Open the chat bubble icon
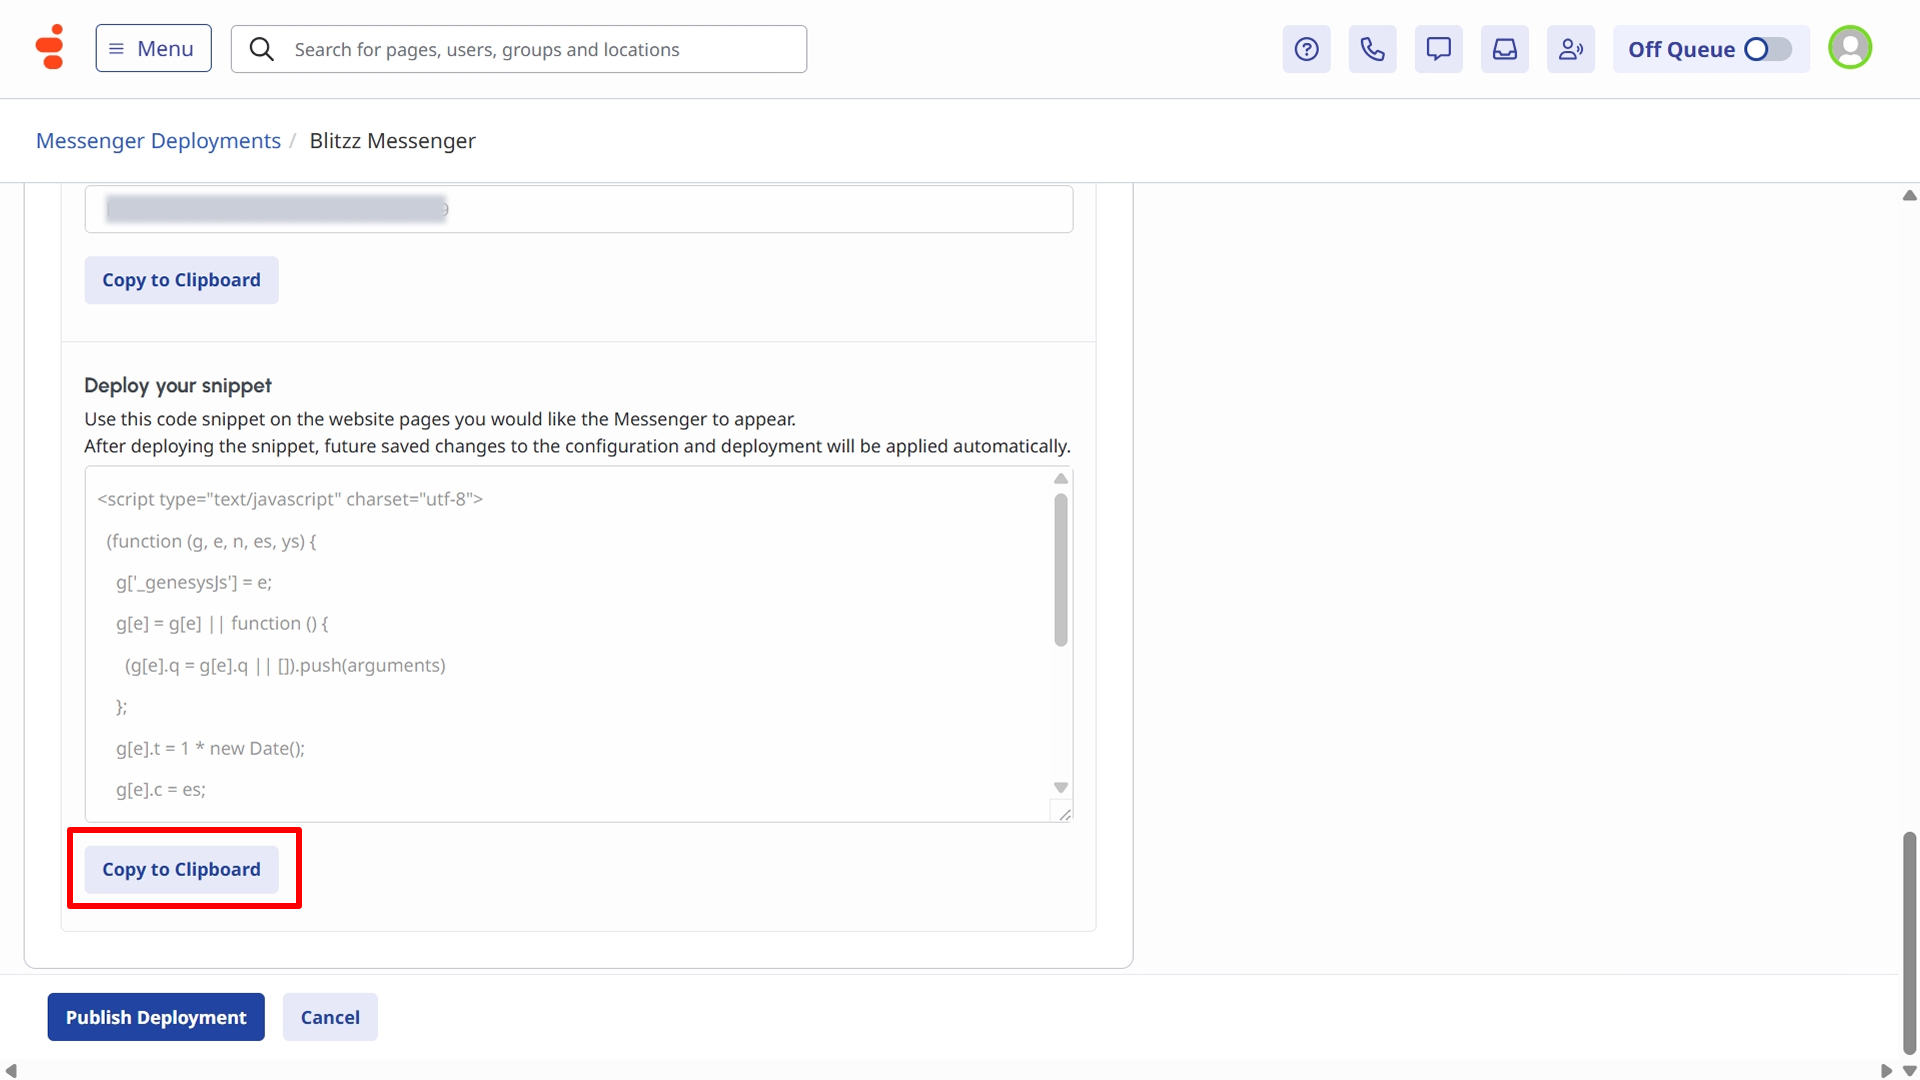This screenshot has height=1080, width=1920. (x=1438, y=49)
